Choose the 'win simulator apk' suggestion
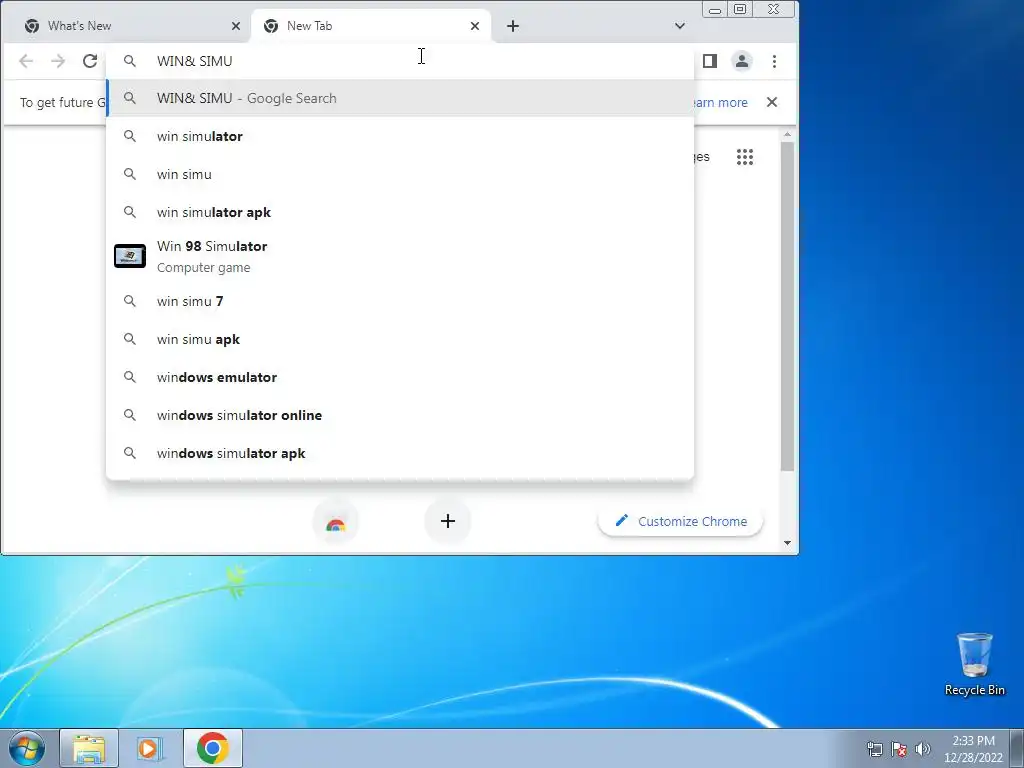The image size is (1024, 768). [400, 212]
